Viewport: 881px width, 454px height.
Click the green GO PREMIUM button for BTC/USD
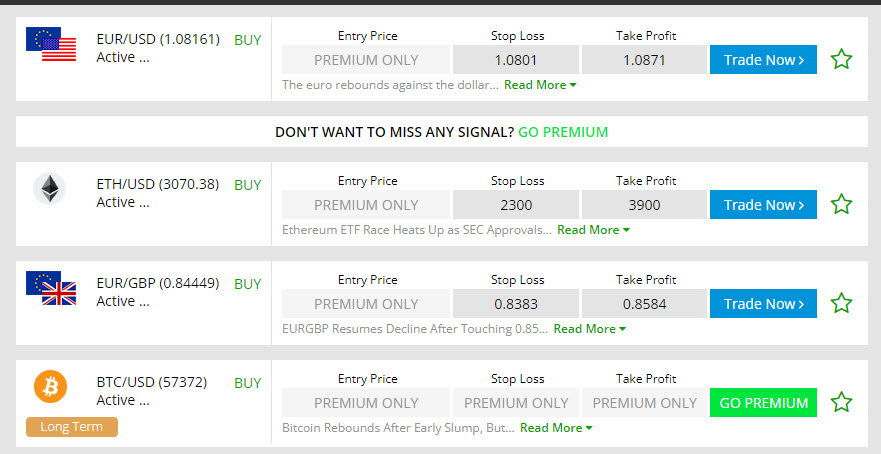[763, 402]
